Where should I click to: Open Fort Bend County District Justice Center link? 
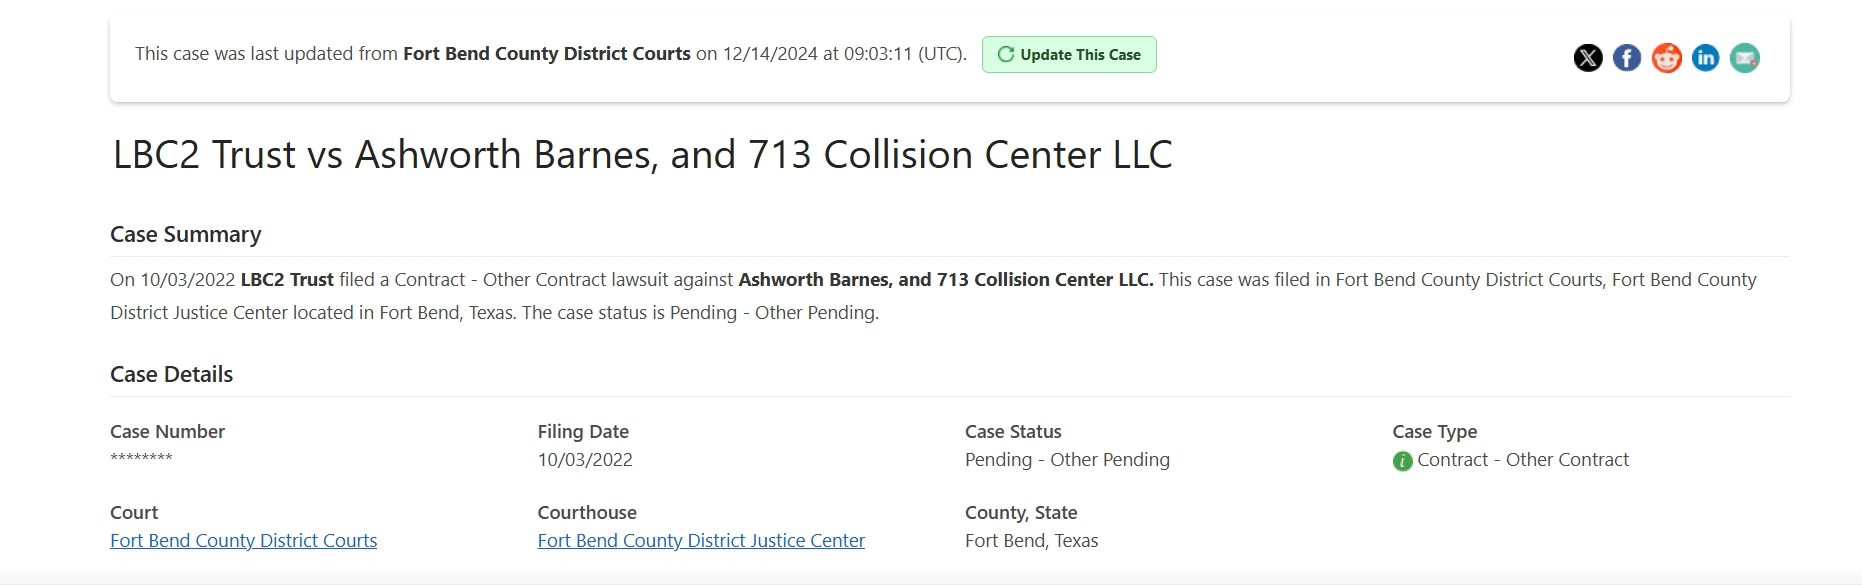pyautogui.click(x=701, y=540)
